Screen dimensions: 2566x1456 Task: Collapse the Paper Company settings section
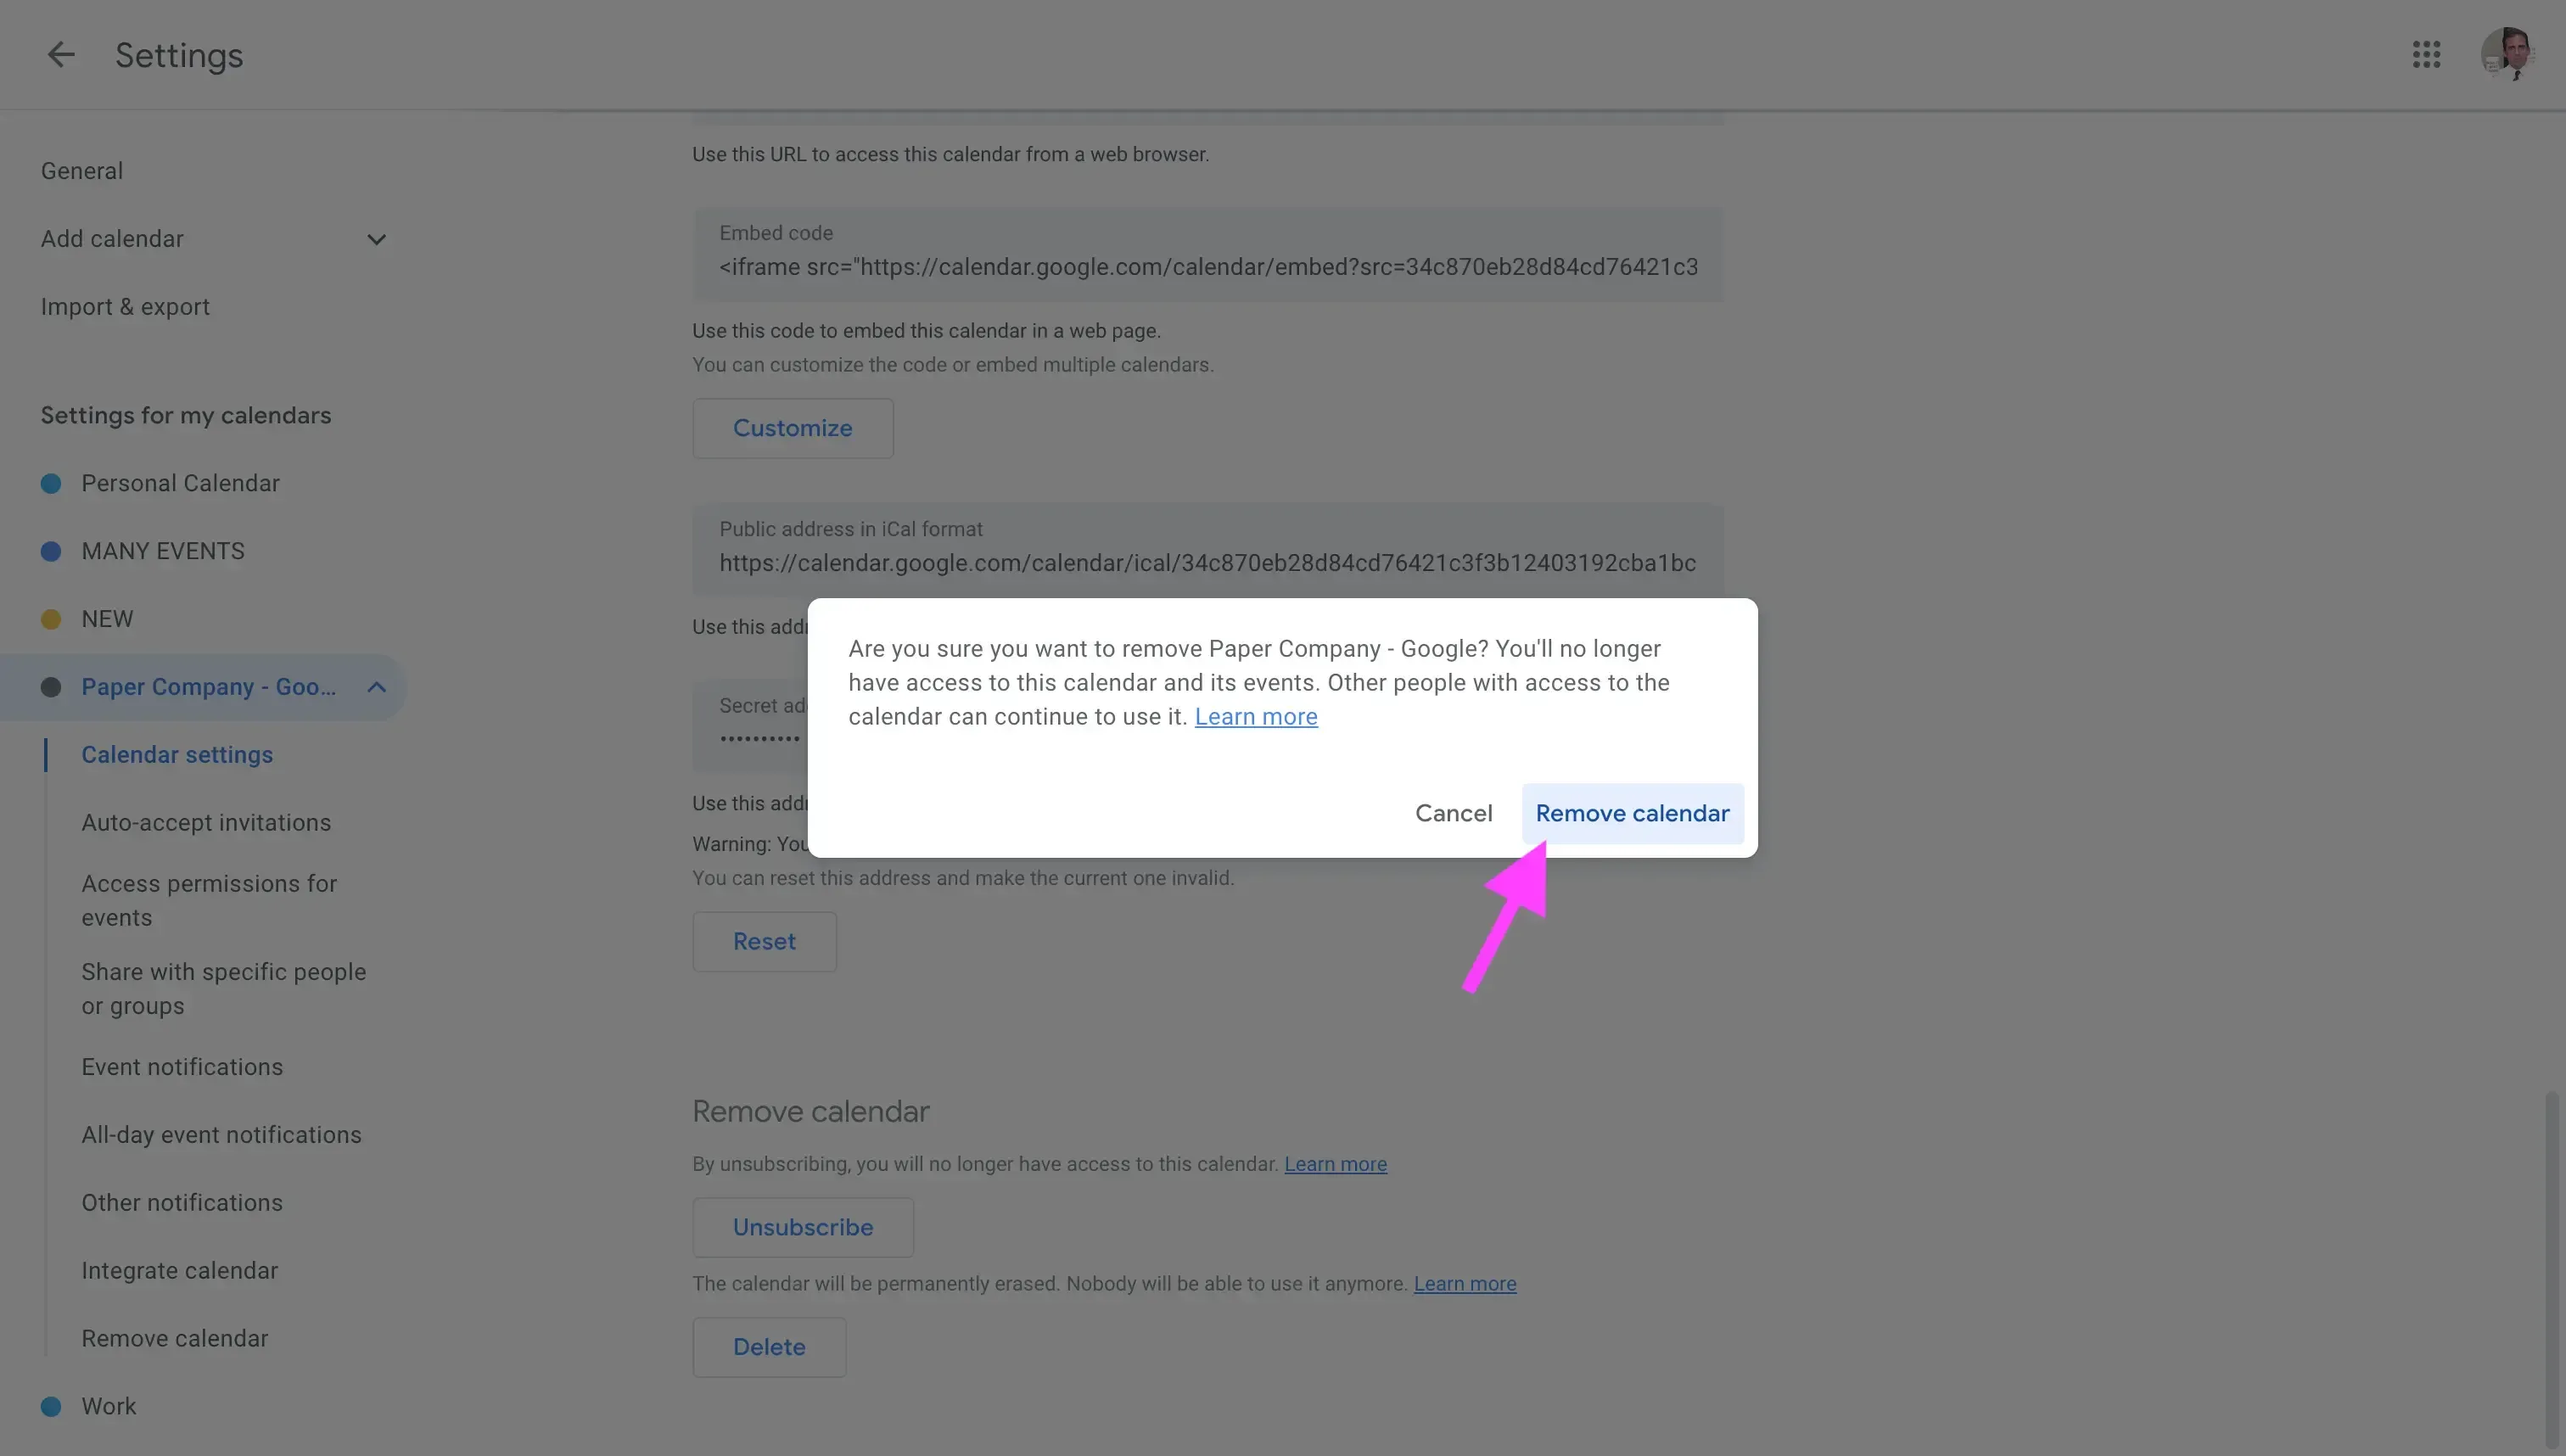click(x=376, y=687)
